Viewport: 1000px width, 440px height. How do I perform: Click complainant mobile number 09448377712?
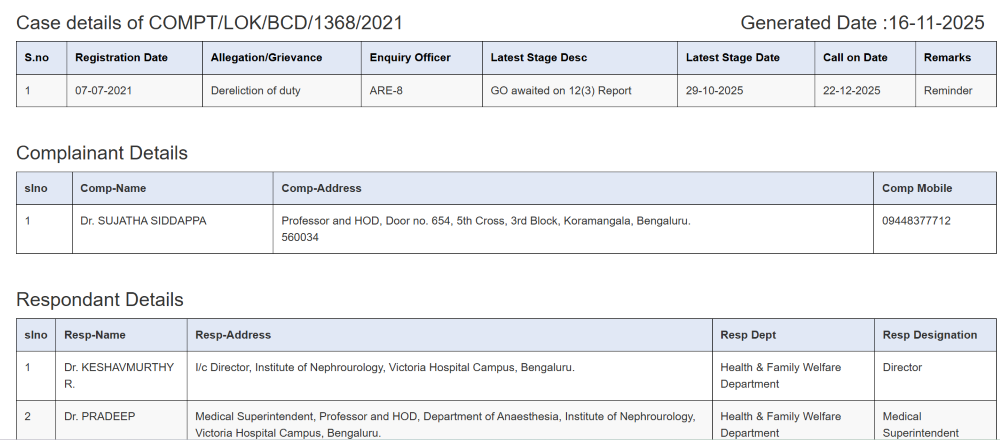click(x=916, y=220)
